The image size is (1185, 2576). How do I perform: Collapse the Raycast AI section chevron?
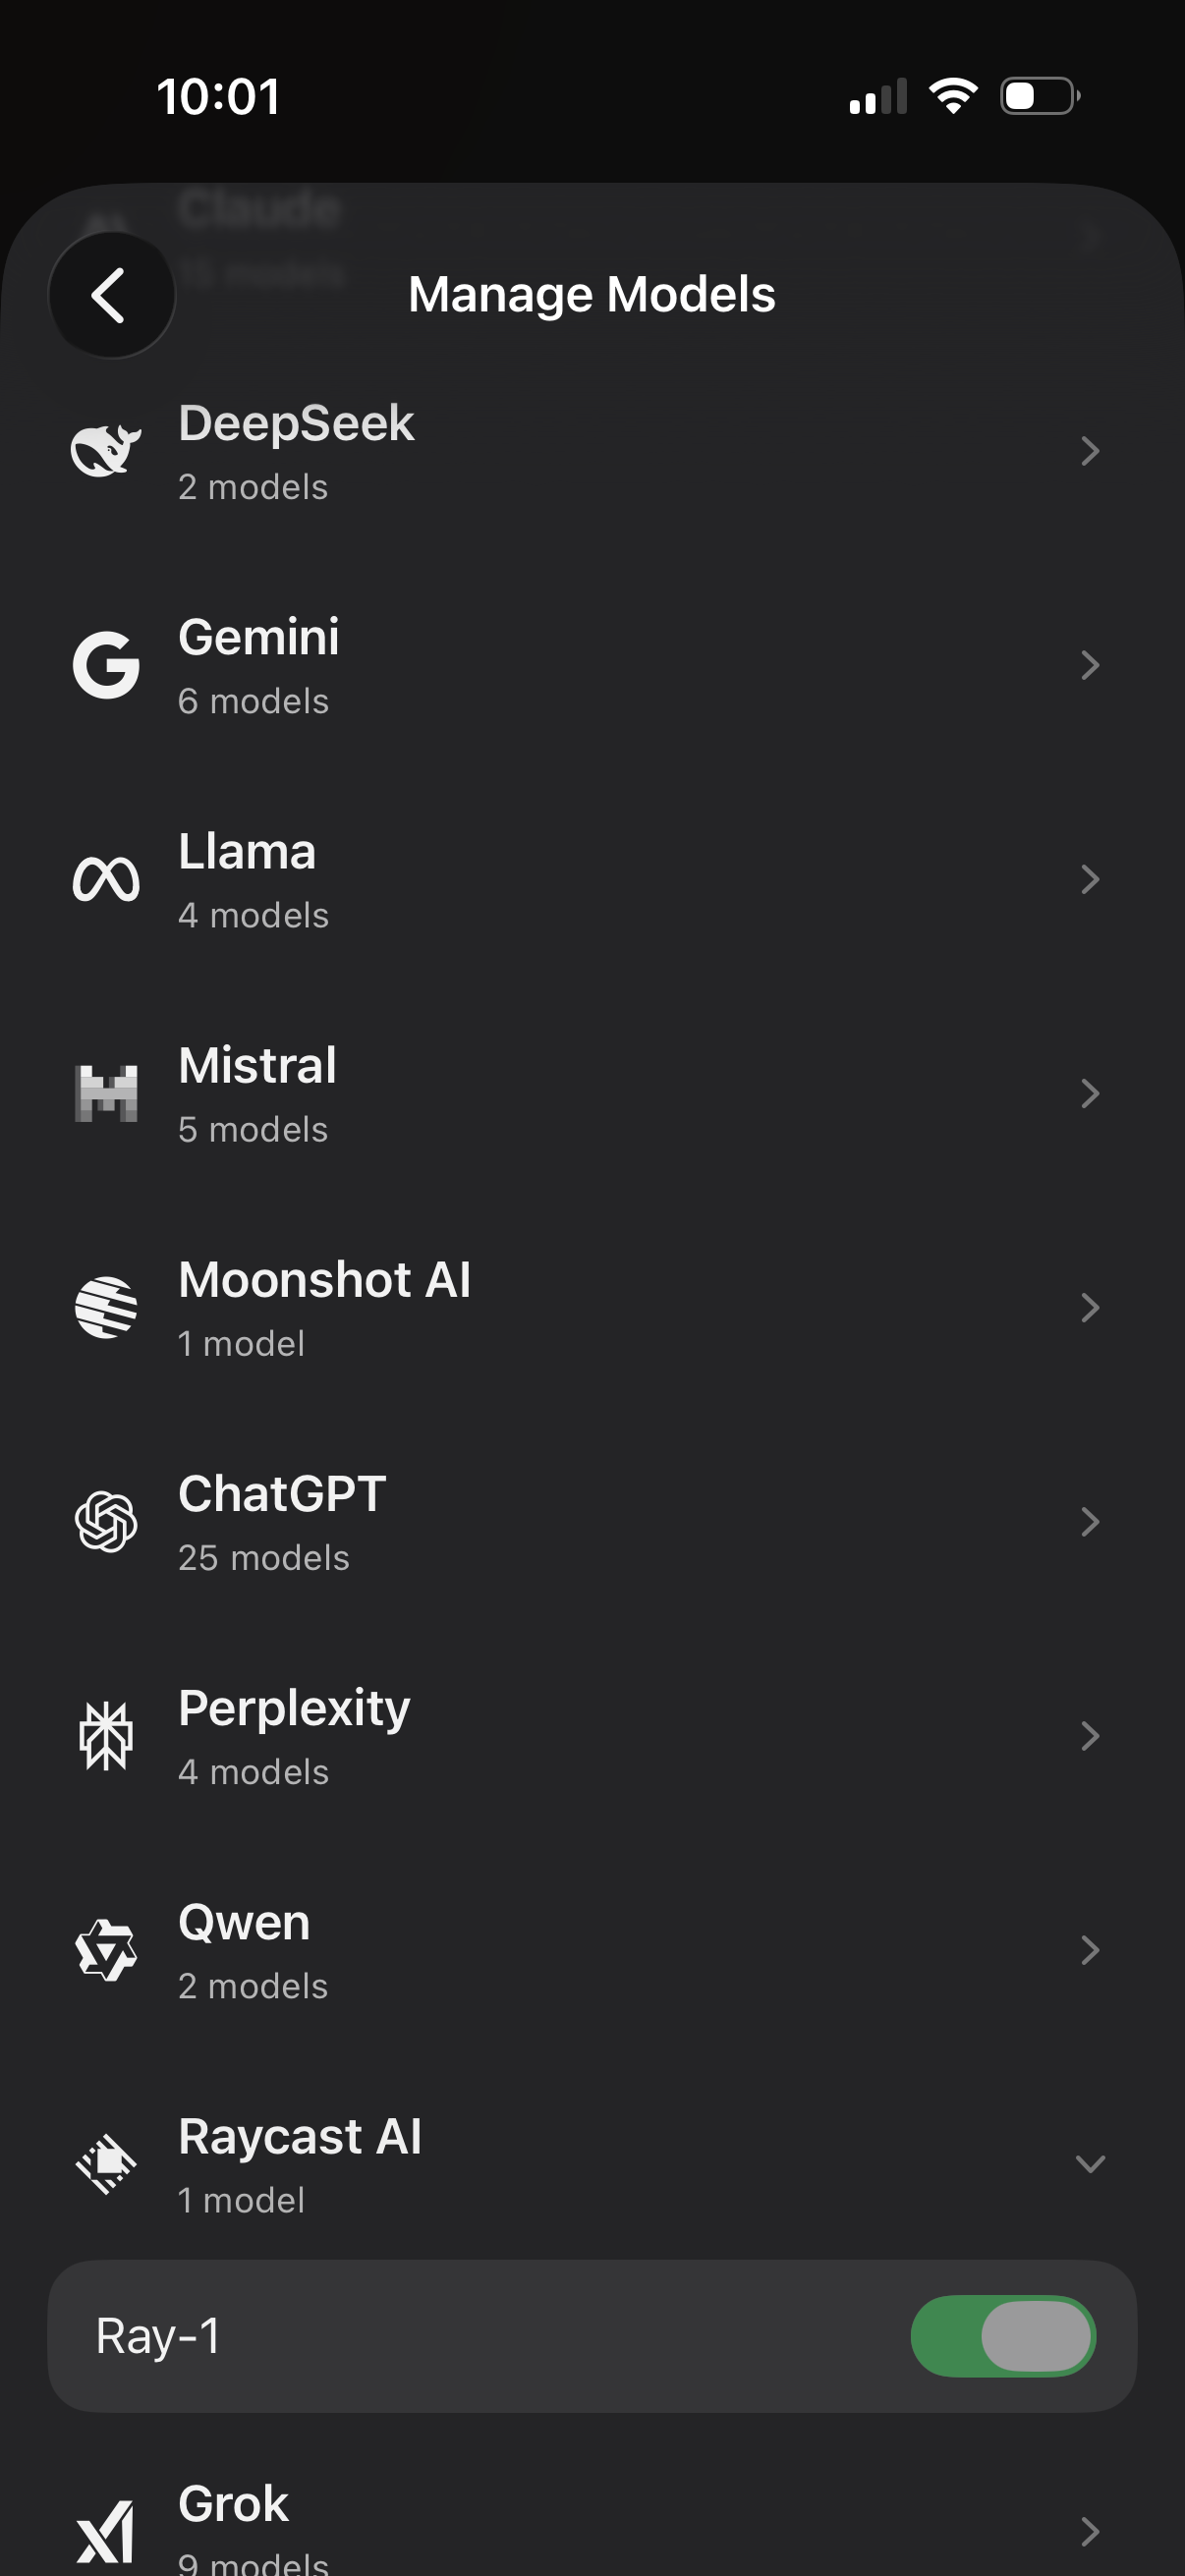[x=1090, y=2164]
